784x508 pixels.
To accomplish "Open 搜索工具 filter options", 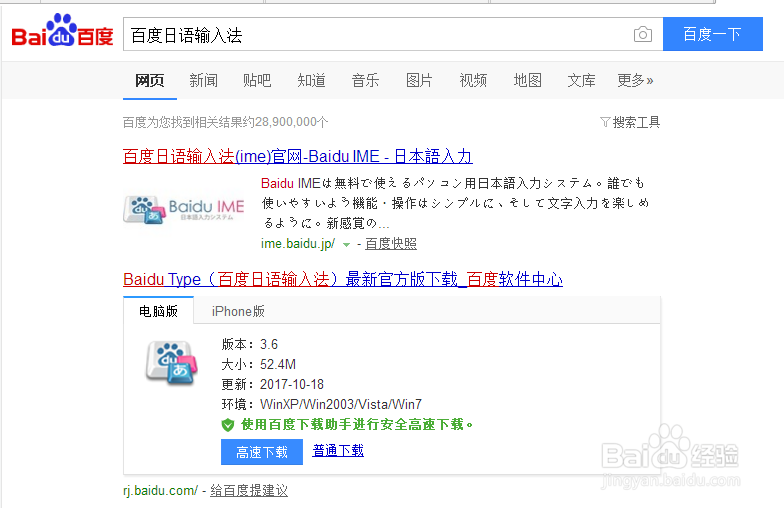I will [x=630, y=122].
